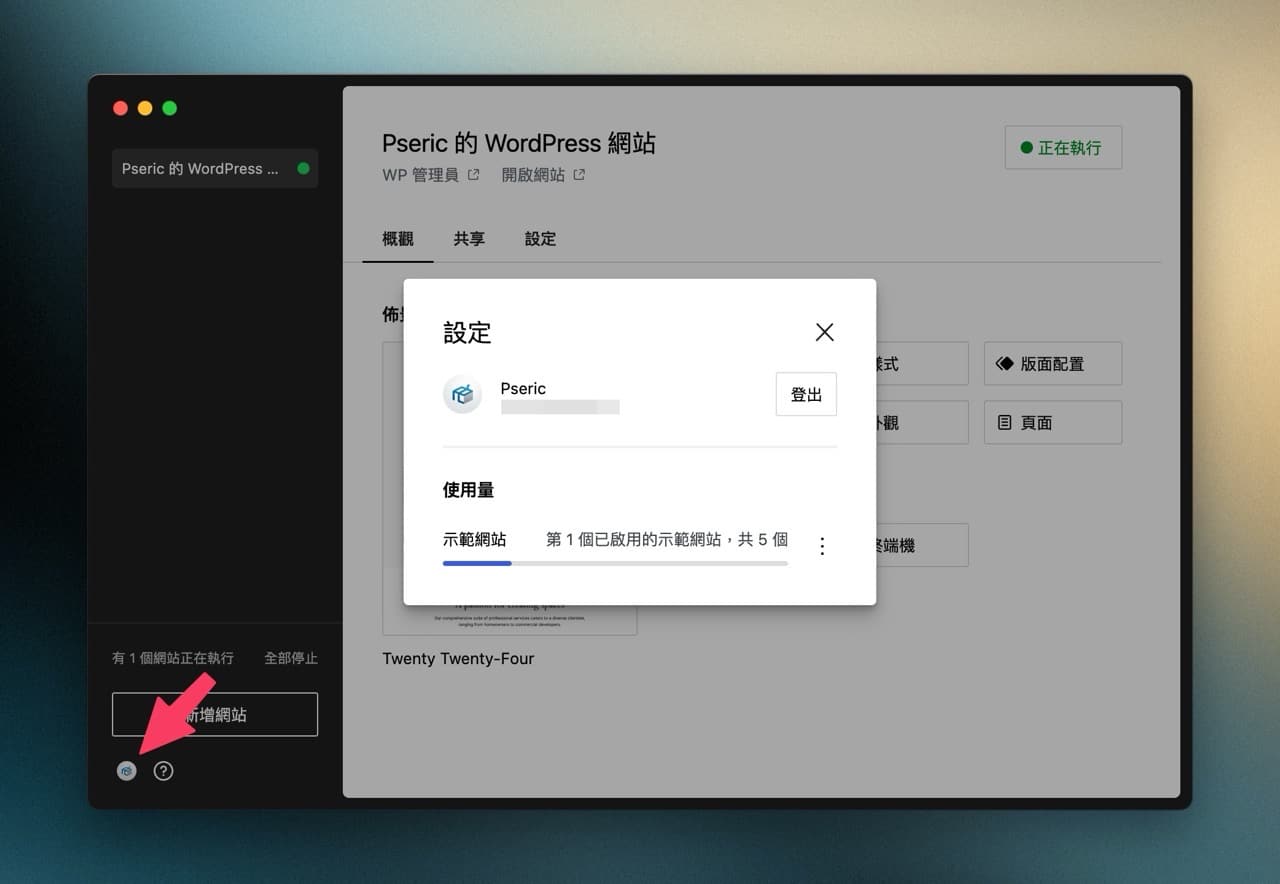
Task: Click the 新增網站 button
Action: click(215, 714)
